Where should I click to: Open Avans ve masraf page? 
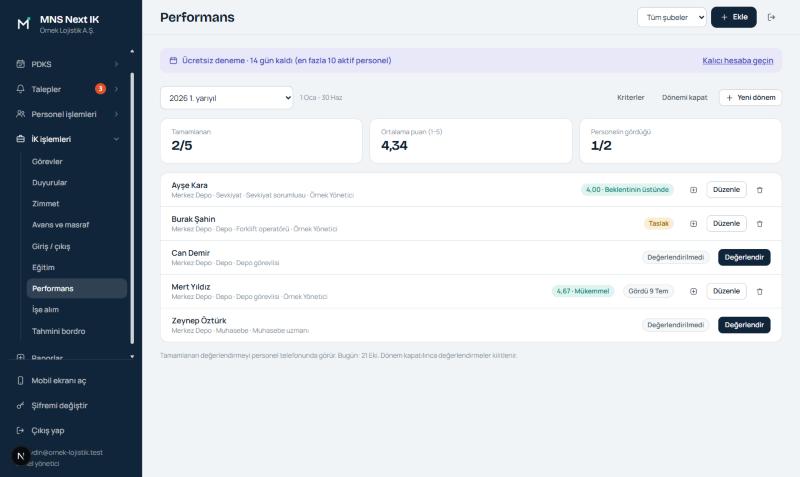pyautogui.click(x=77, y=225)
